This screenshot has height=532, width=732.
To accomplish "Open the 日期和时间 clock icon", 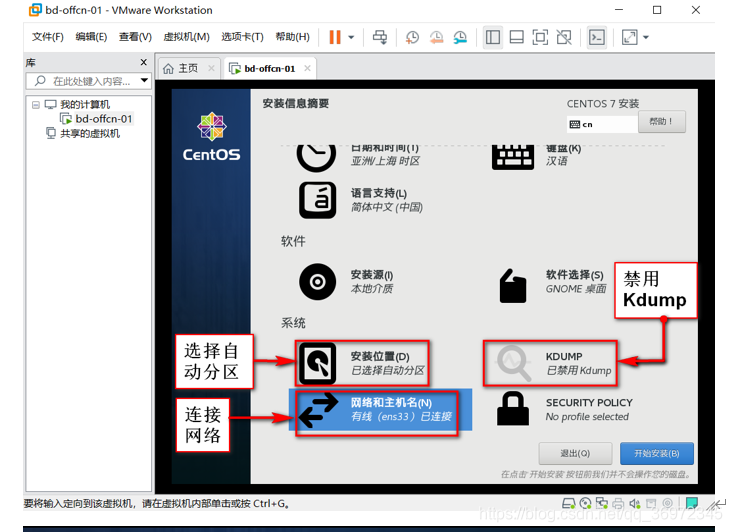I will coord(316,156).
